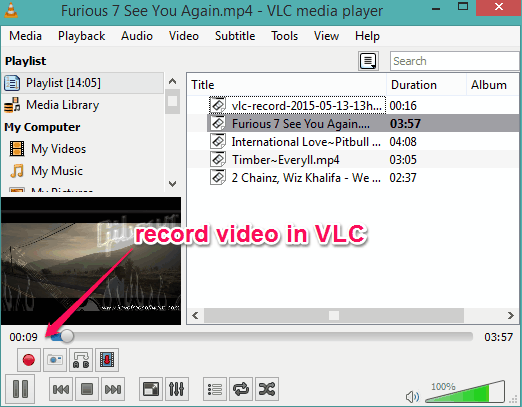Toggle random shuffle mode

[x=267, y=389]
